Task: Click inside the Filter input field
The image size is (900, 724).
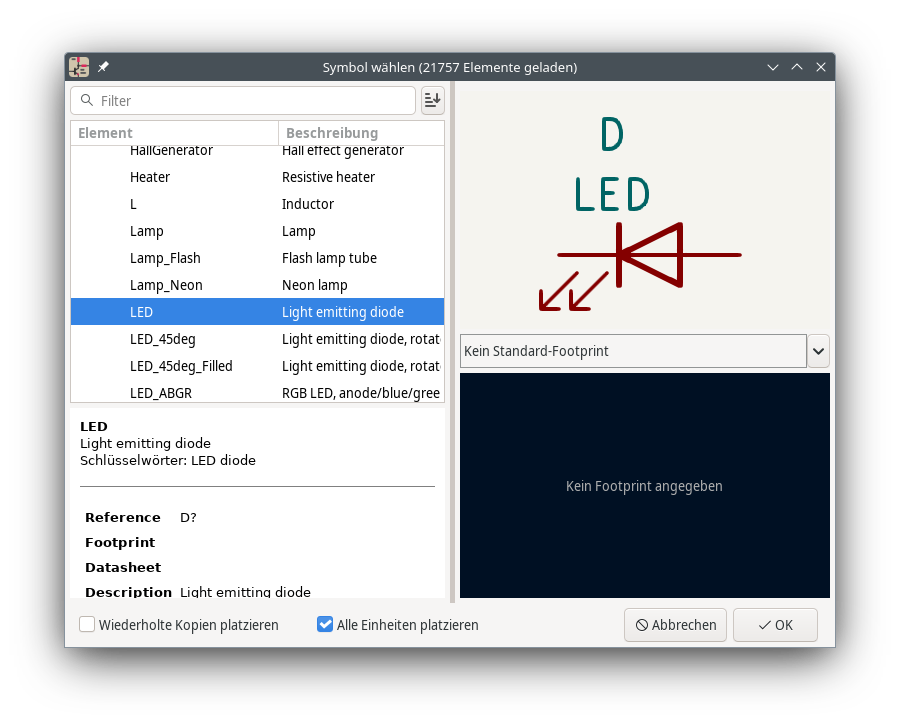Action: point(240,100)
